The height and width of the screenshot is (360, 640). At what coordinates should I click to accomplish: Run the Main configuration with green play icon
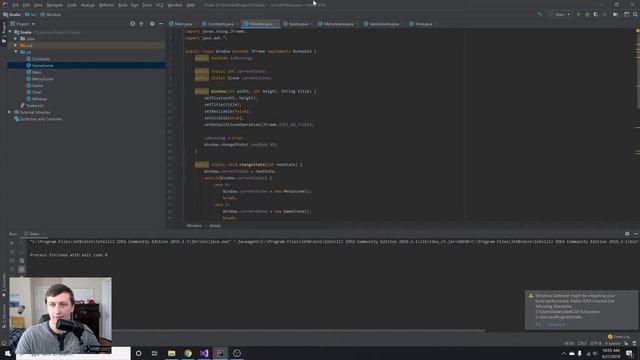coord(578,14)
